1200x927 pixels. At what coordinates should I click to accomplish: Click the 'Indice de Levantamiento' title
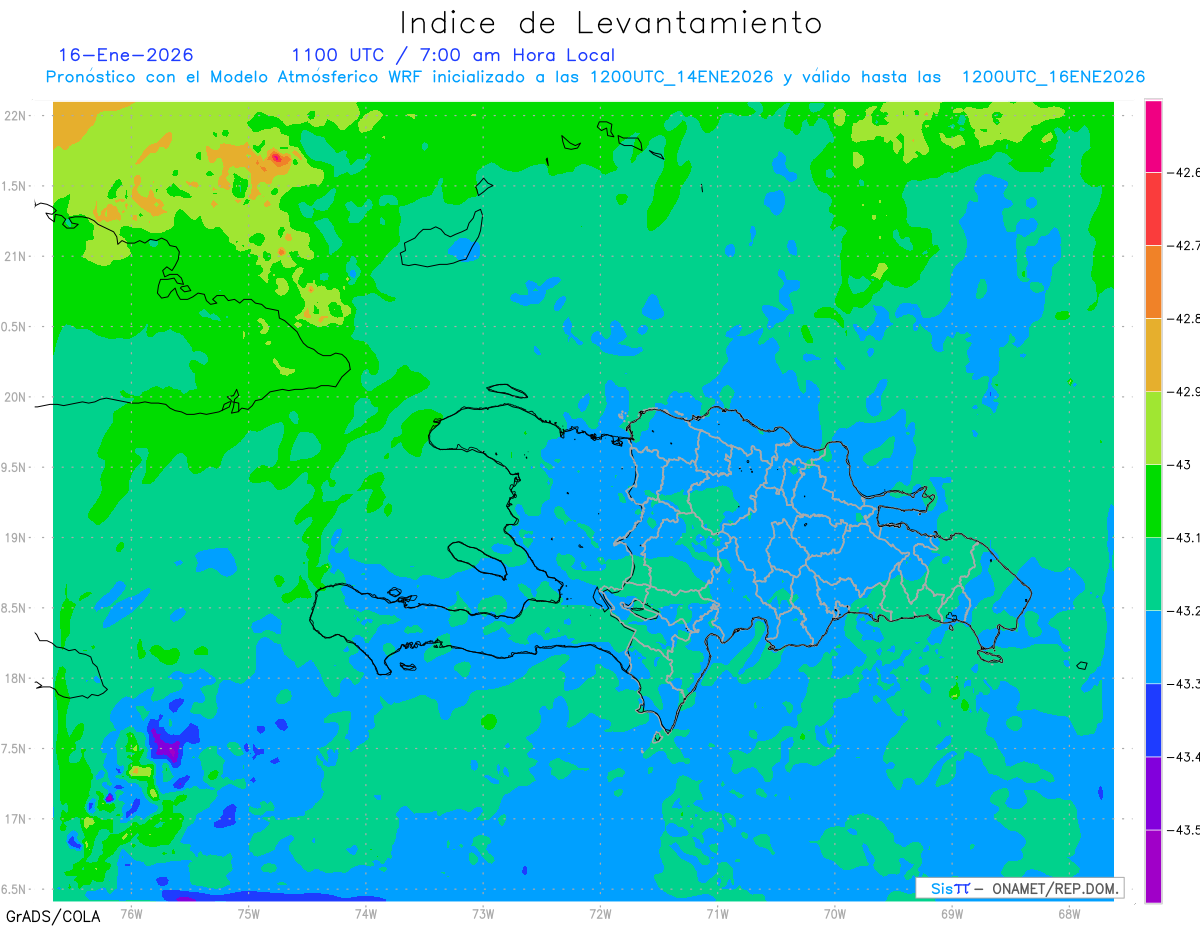point(611,23)
